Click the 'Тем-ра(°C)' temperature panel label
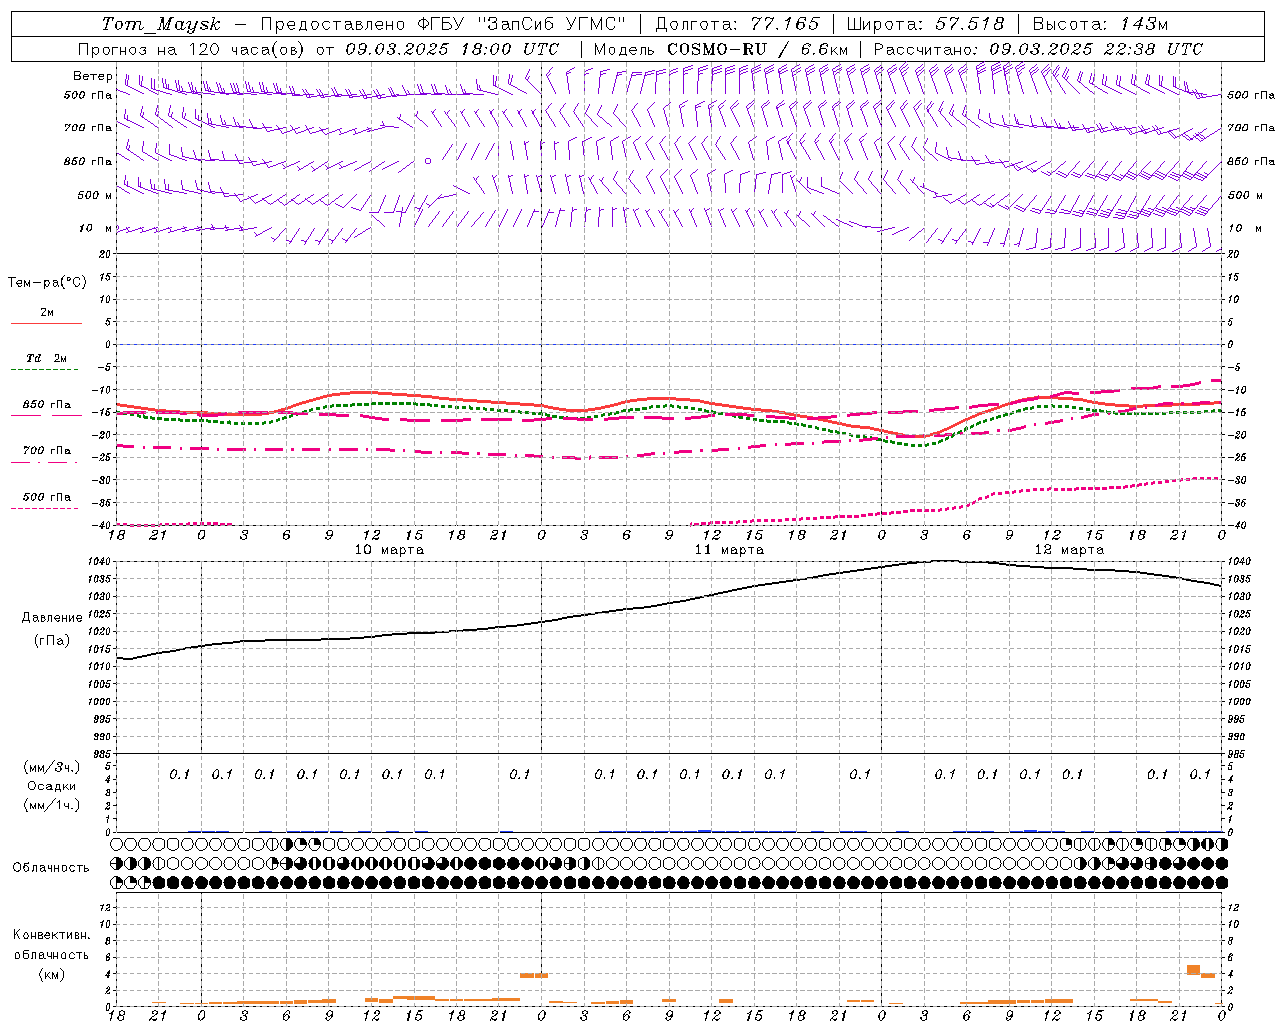Viewport: 1280px width, 1024px height. (48, 283)
